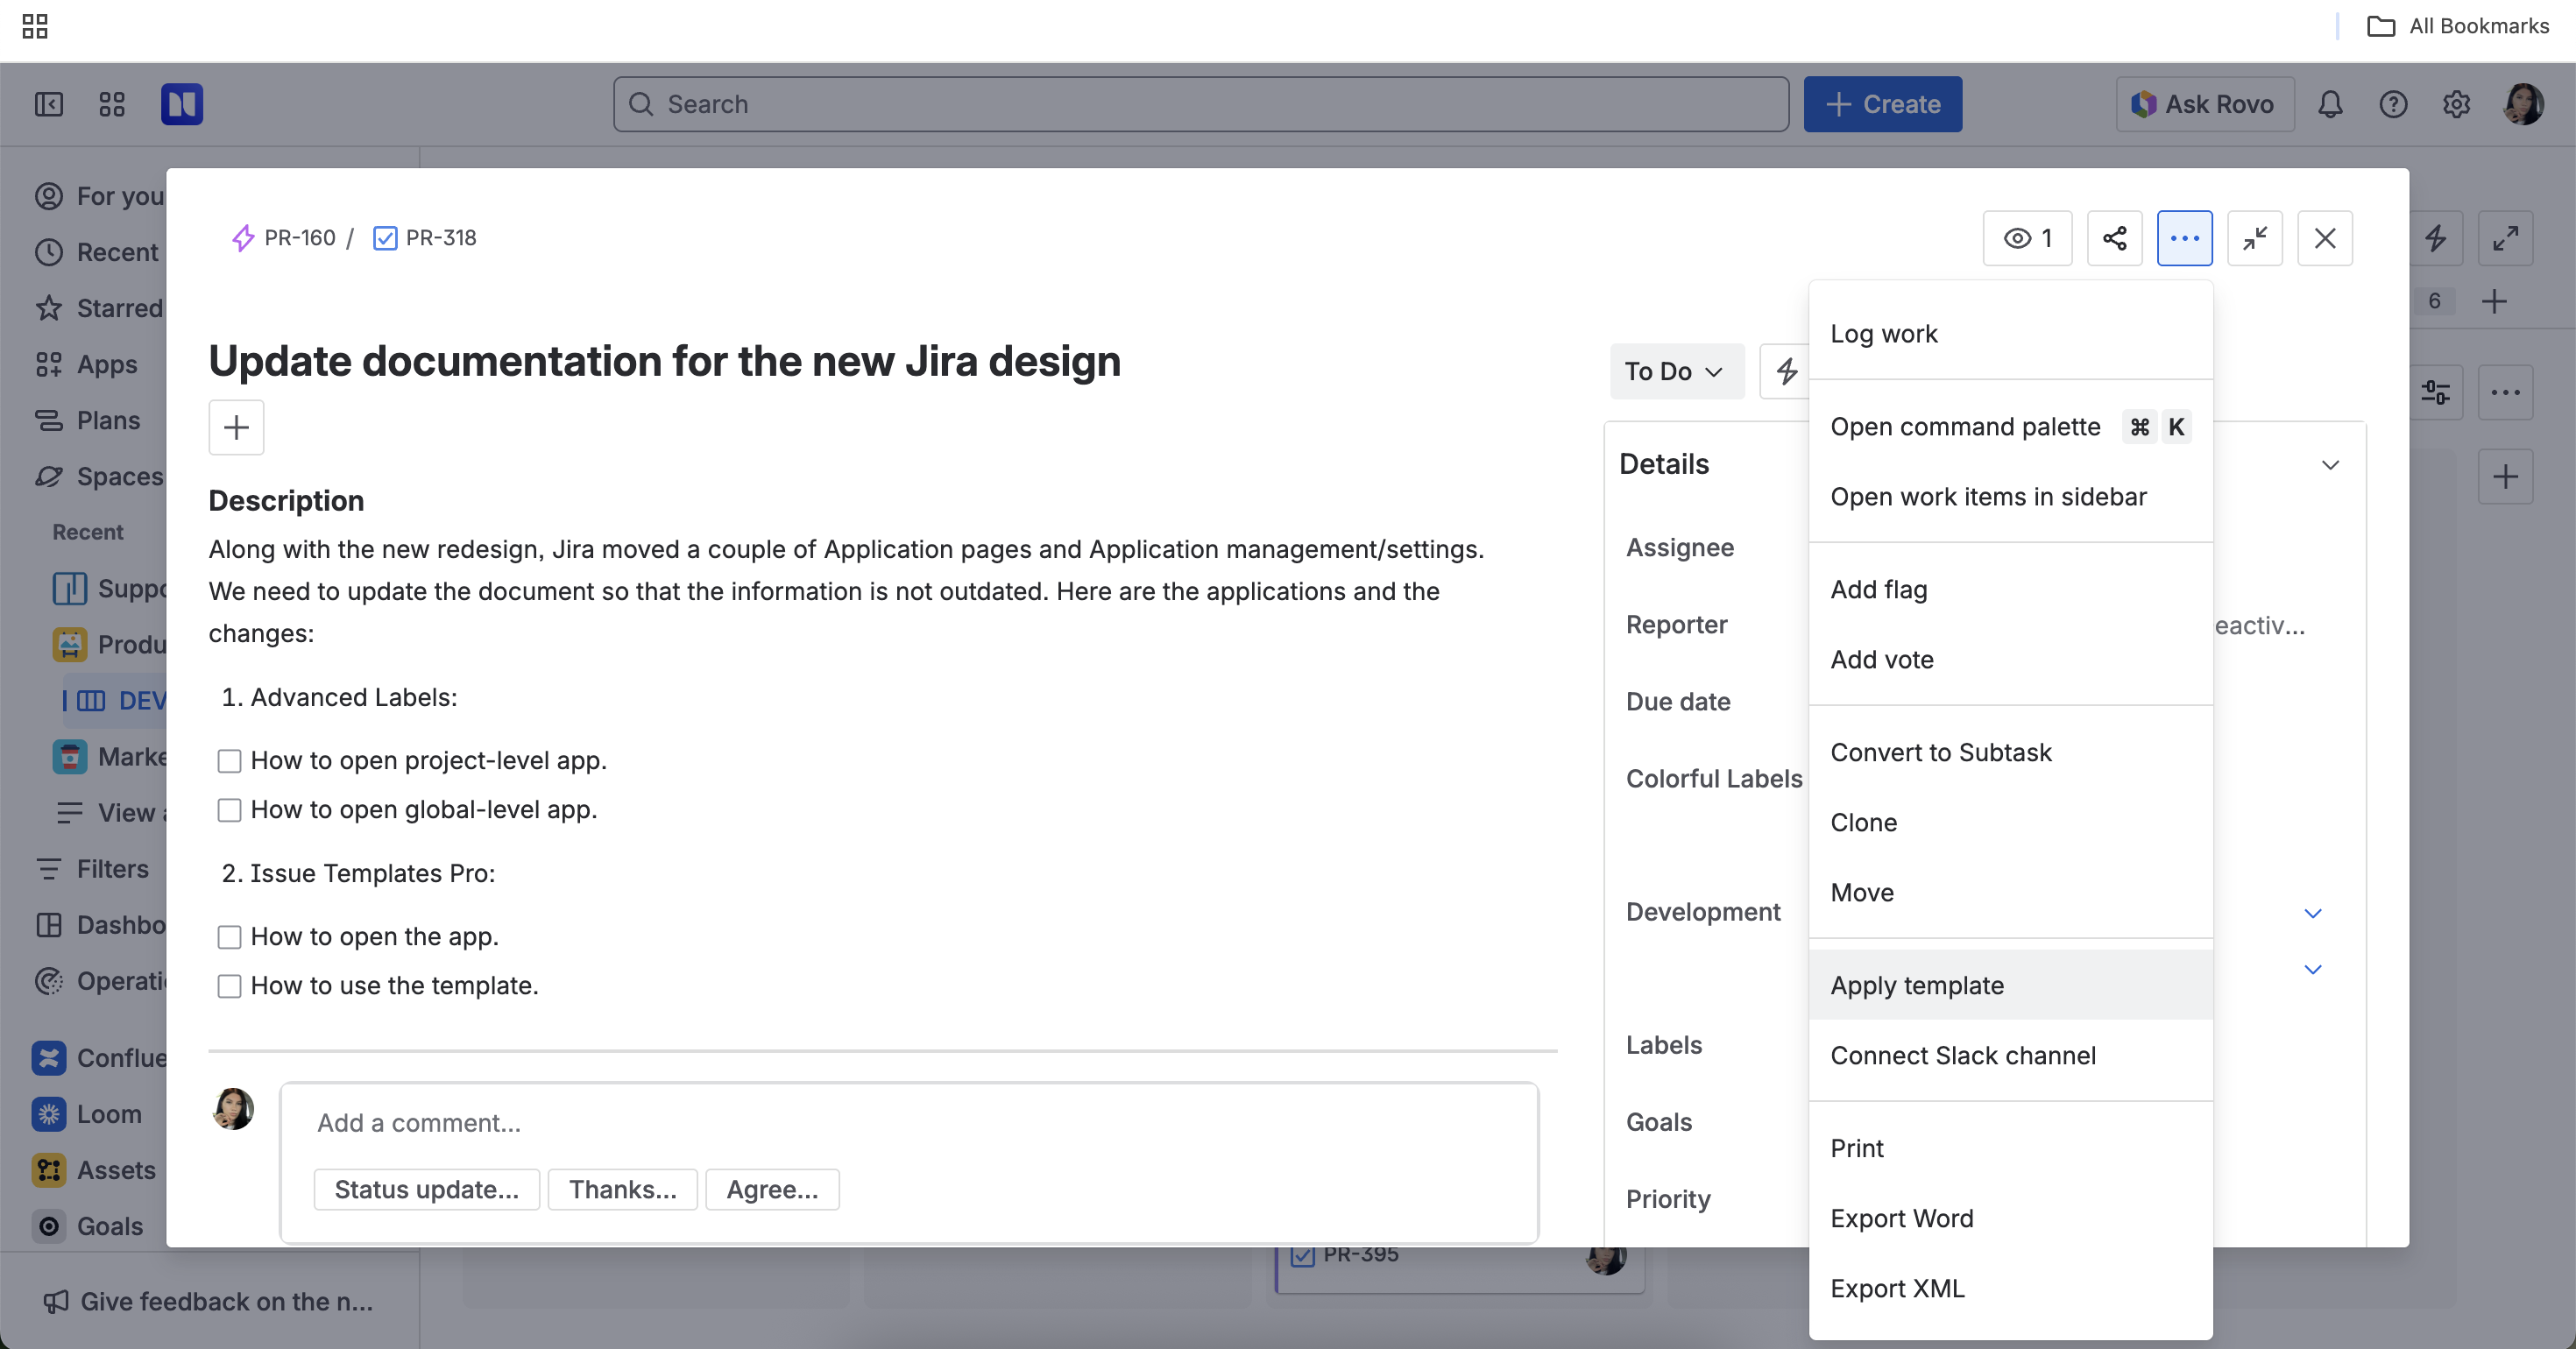2576x1349 pixels.
Task: Open the To Do status dropdown
Action: (x=1675, y=371)
